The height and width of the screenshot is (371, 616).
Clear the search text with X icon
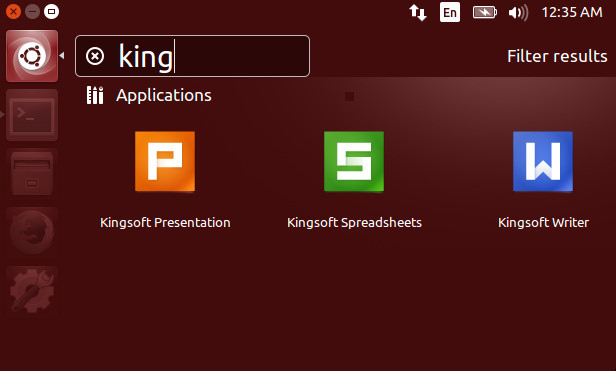pyautogui.click(x=95, y=56)
